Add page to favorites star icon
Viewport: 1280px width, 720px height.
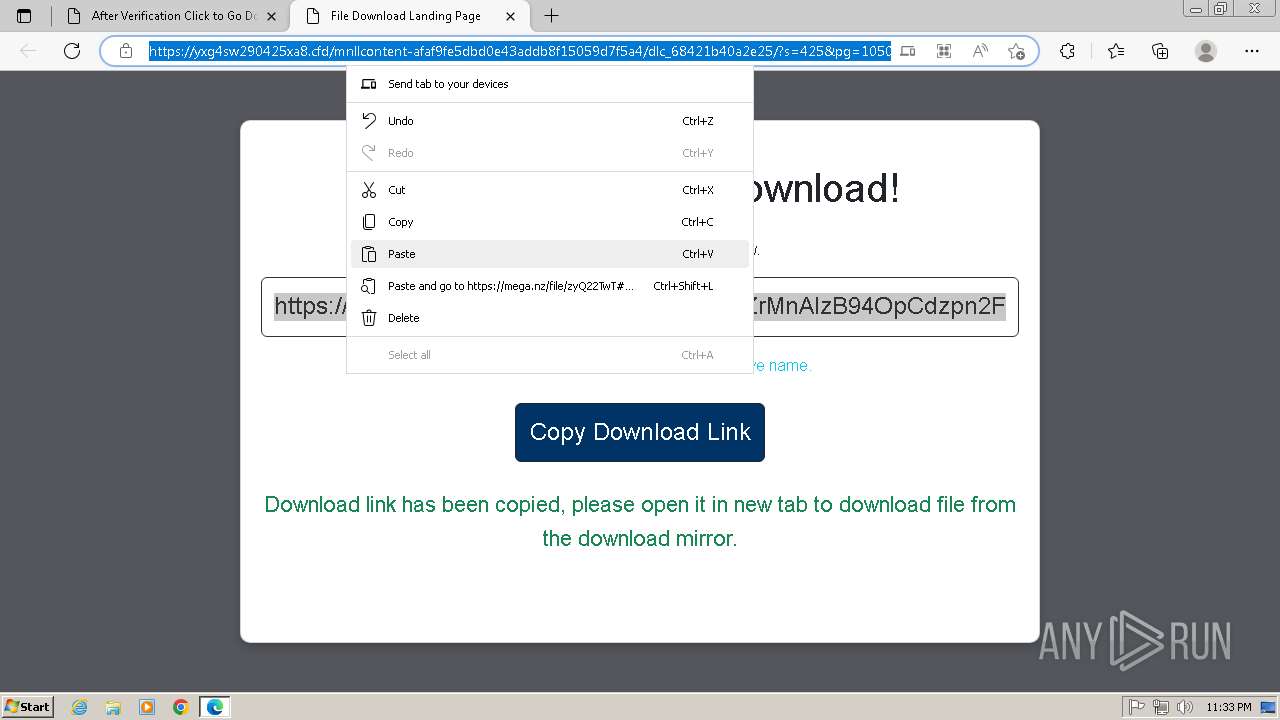[x=1016, y=51]
